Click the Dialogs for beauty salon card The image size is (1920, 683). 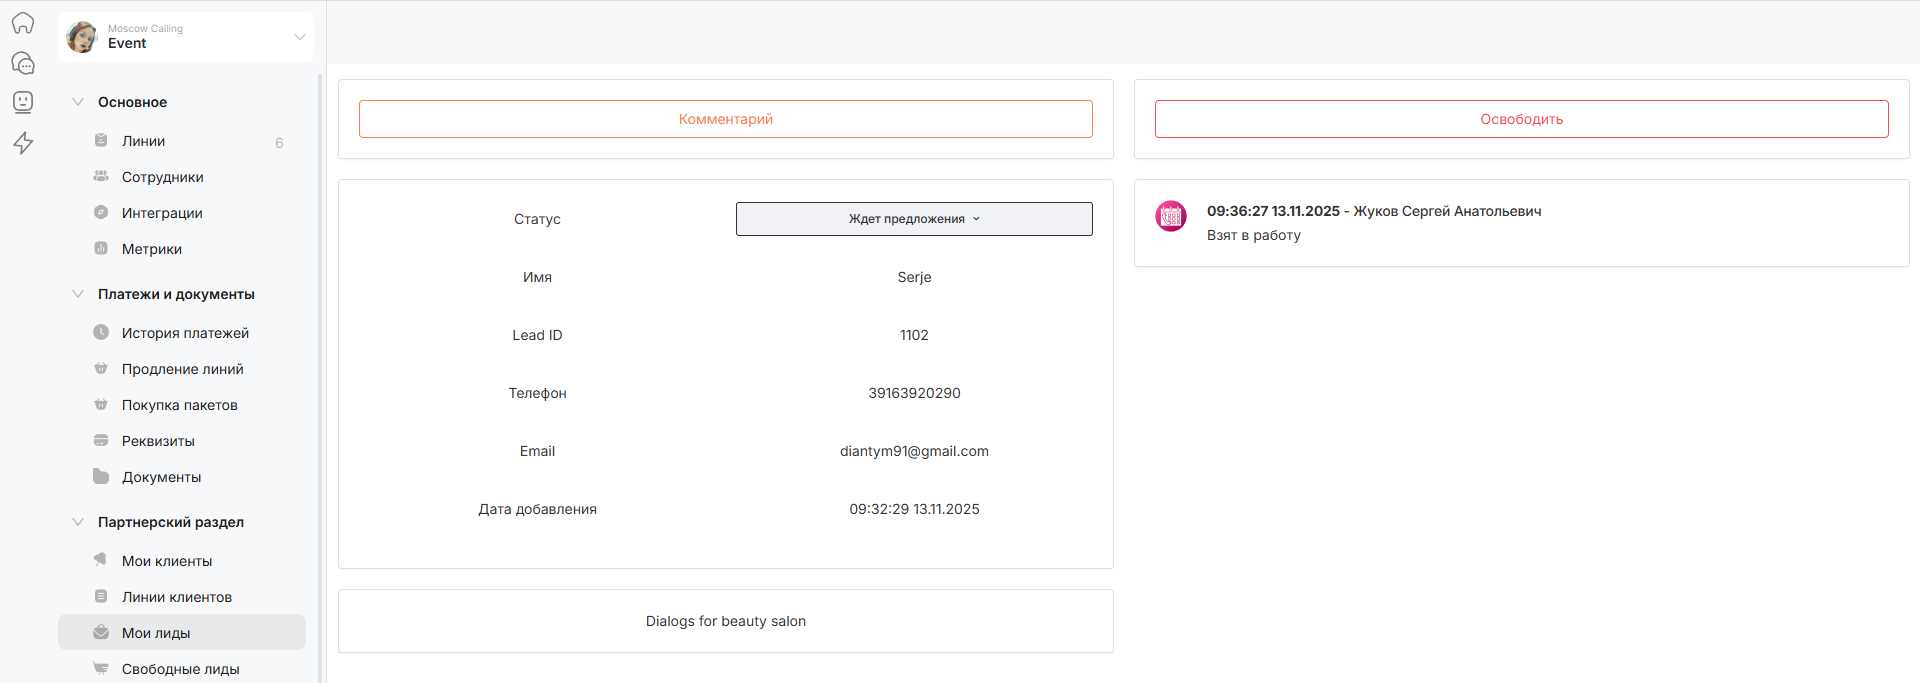point(725,621)
